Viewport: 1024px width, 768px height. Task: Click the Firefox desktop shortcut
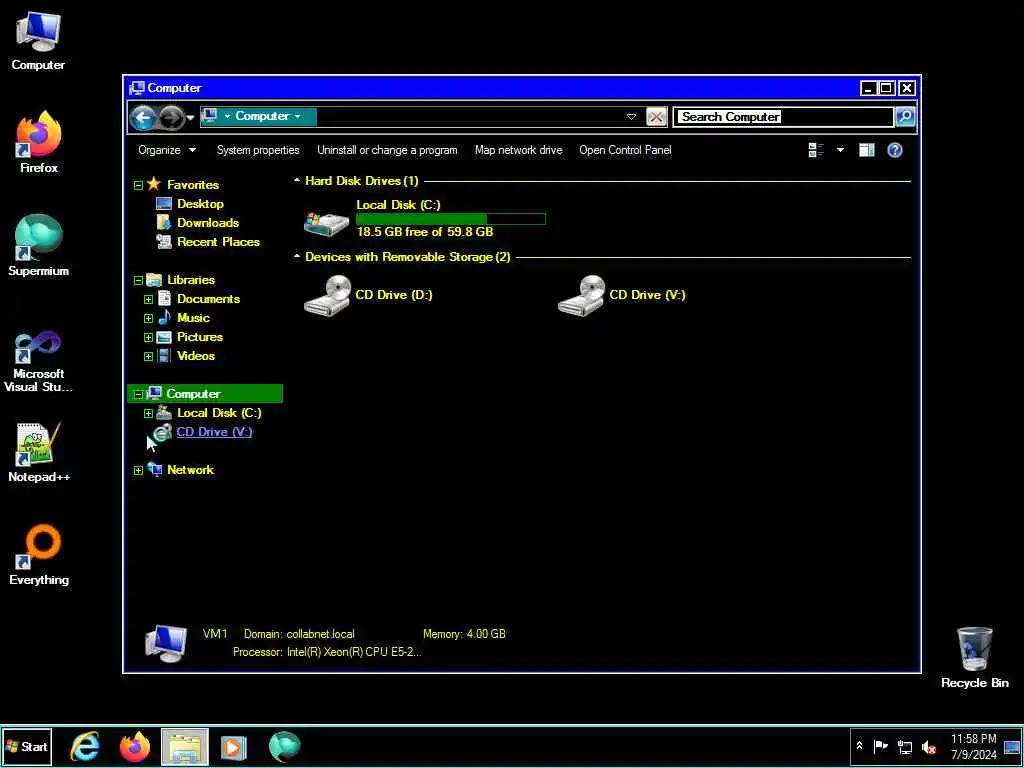(x=39, y=142)
